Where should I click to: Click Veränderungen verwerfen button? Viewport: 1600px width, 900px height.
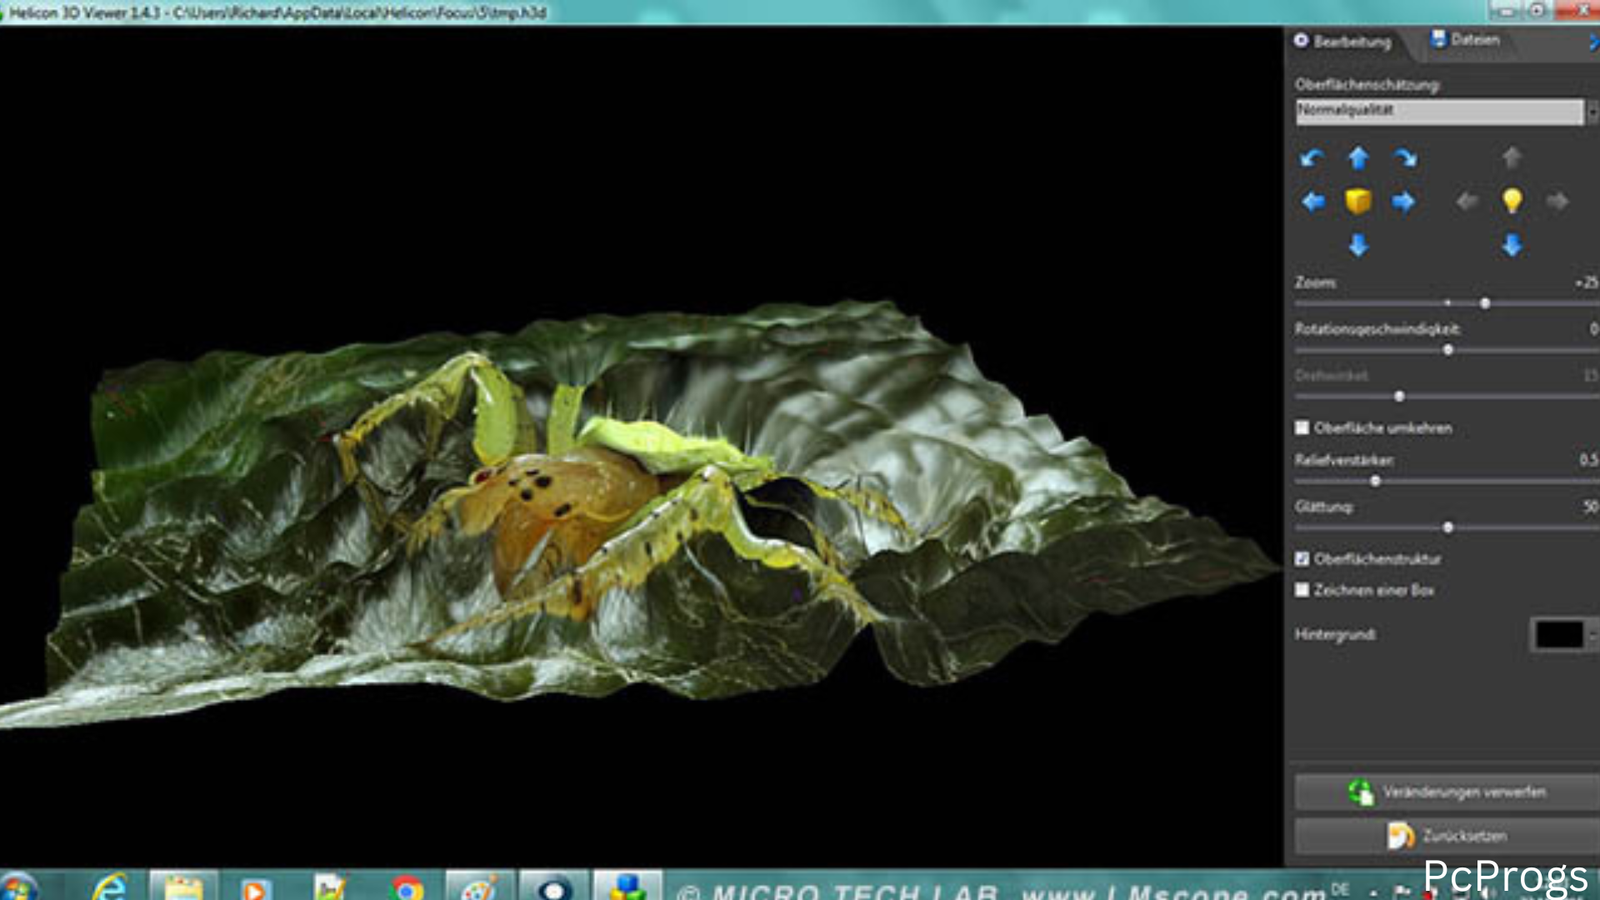tap(1447, 792)
